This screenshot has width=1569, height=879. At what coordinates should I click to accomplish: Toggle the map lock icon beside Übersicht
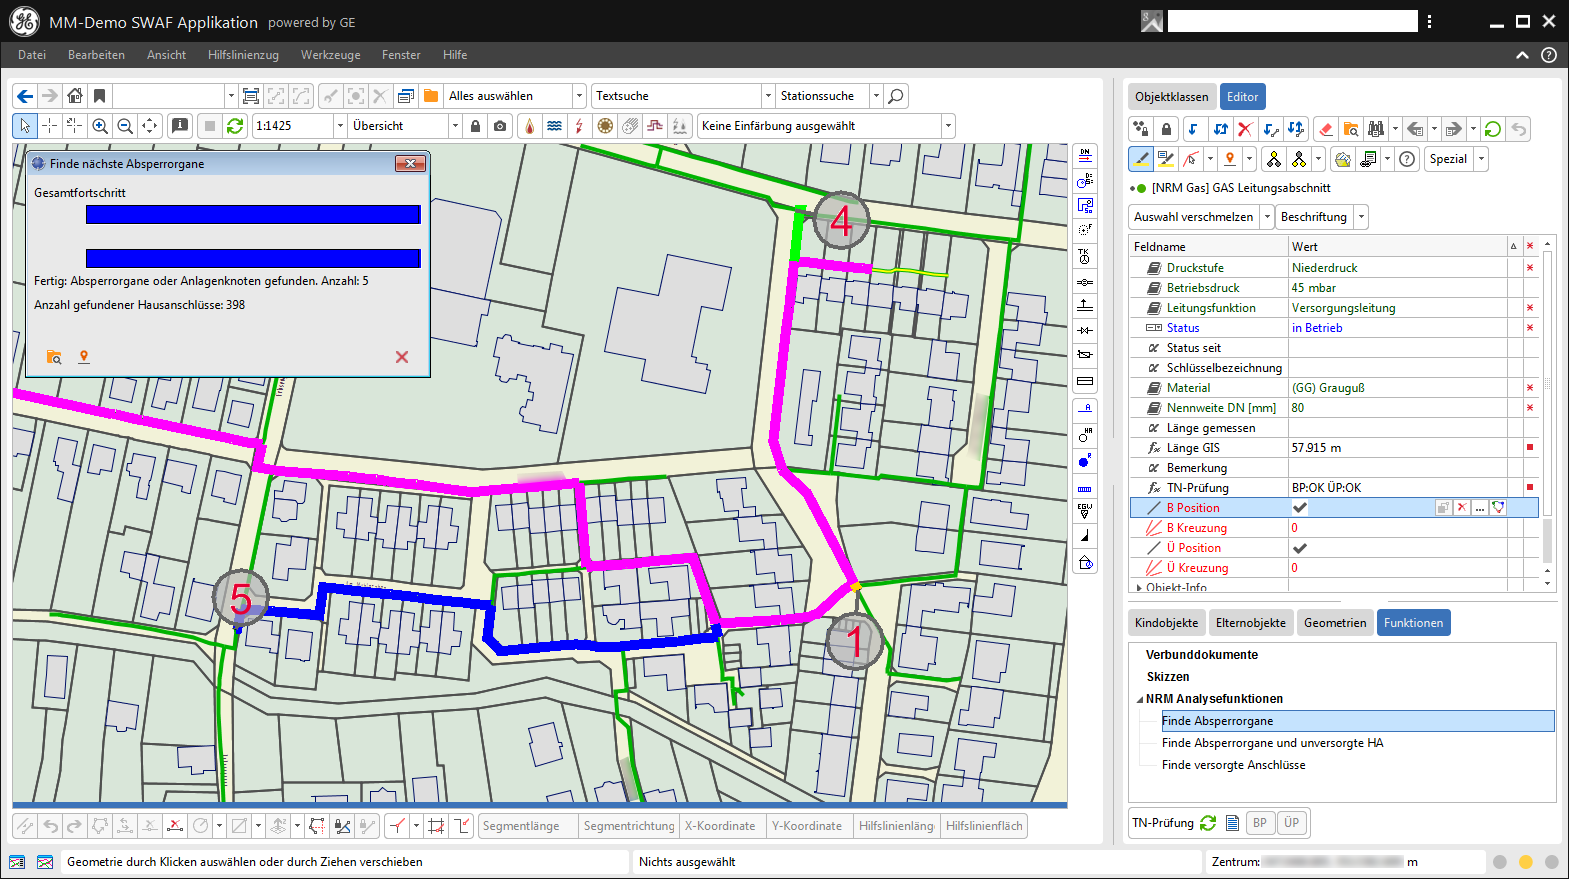point(475,126)
